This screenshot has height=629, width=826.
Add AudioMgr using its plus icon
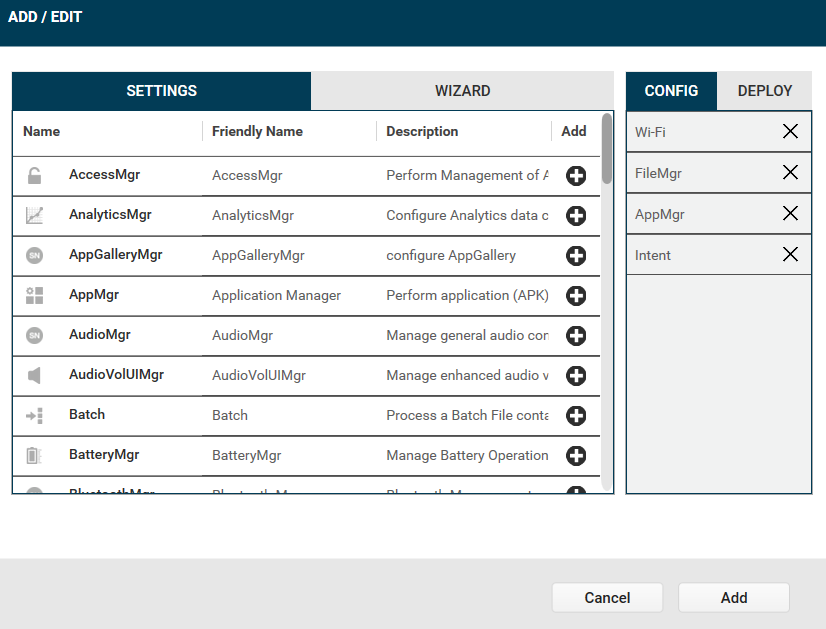576,336
